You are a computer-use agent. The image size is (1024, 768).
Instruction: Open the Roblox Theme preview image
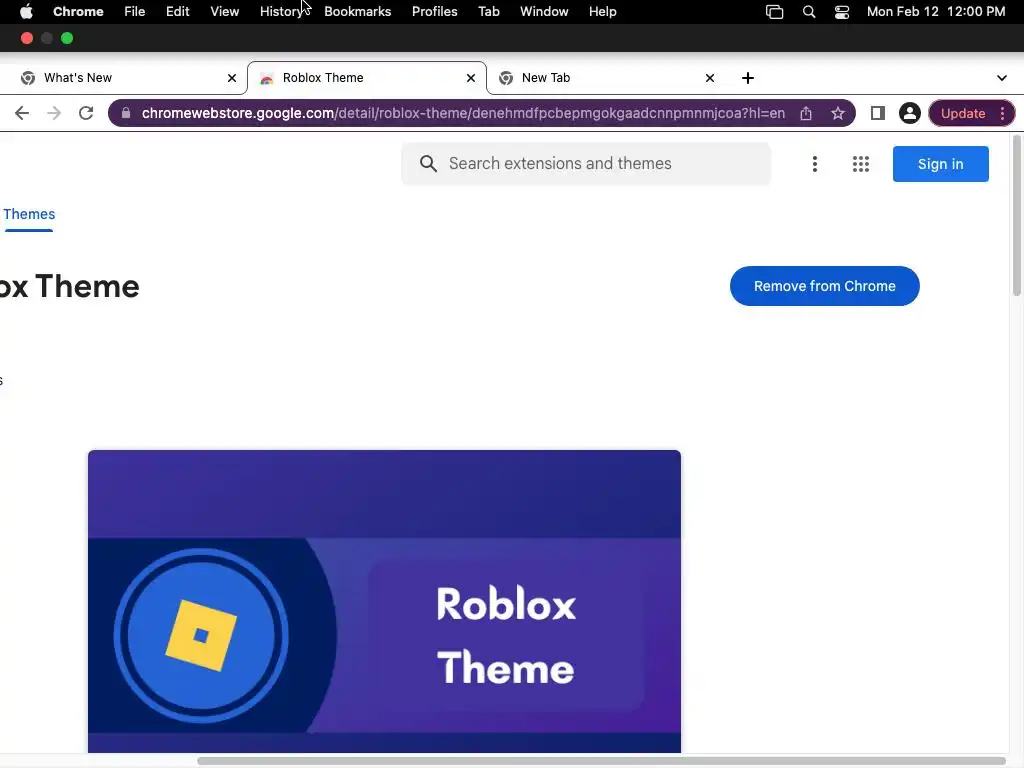384,601
